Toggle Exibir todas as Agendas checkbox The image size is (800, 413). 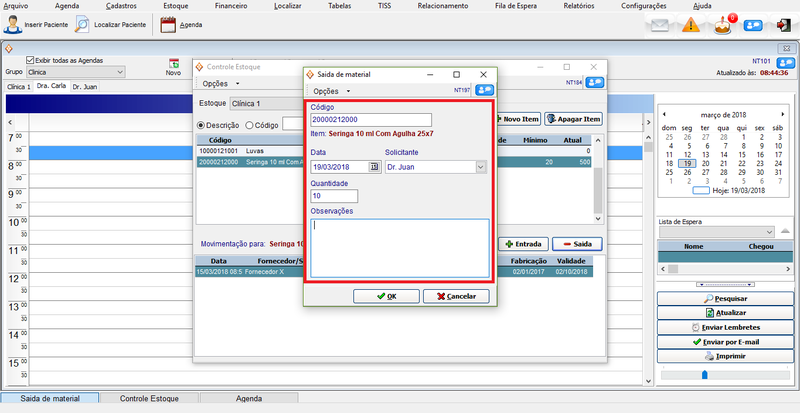point(28,61)
